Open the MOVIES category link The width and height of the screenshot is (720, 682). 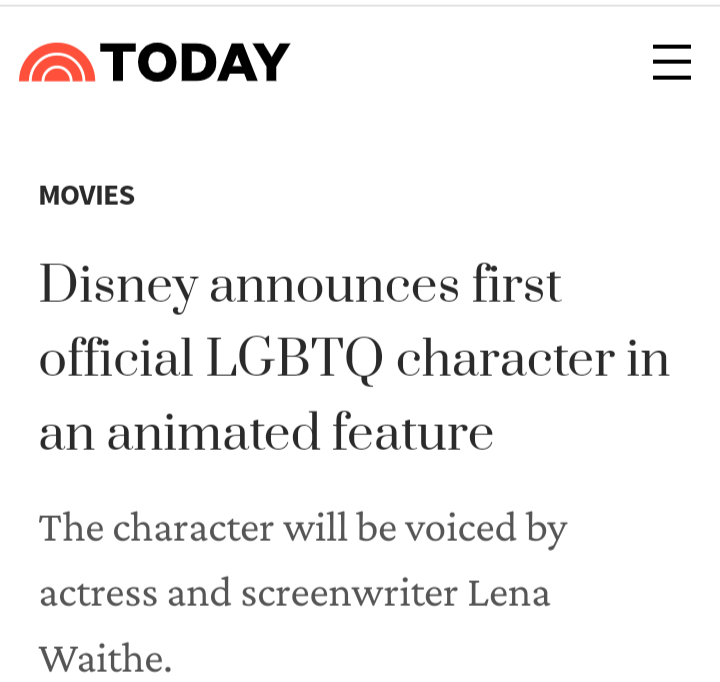pyautogui.click(x=87, y=196)
